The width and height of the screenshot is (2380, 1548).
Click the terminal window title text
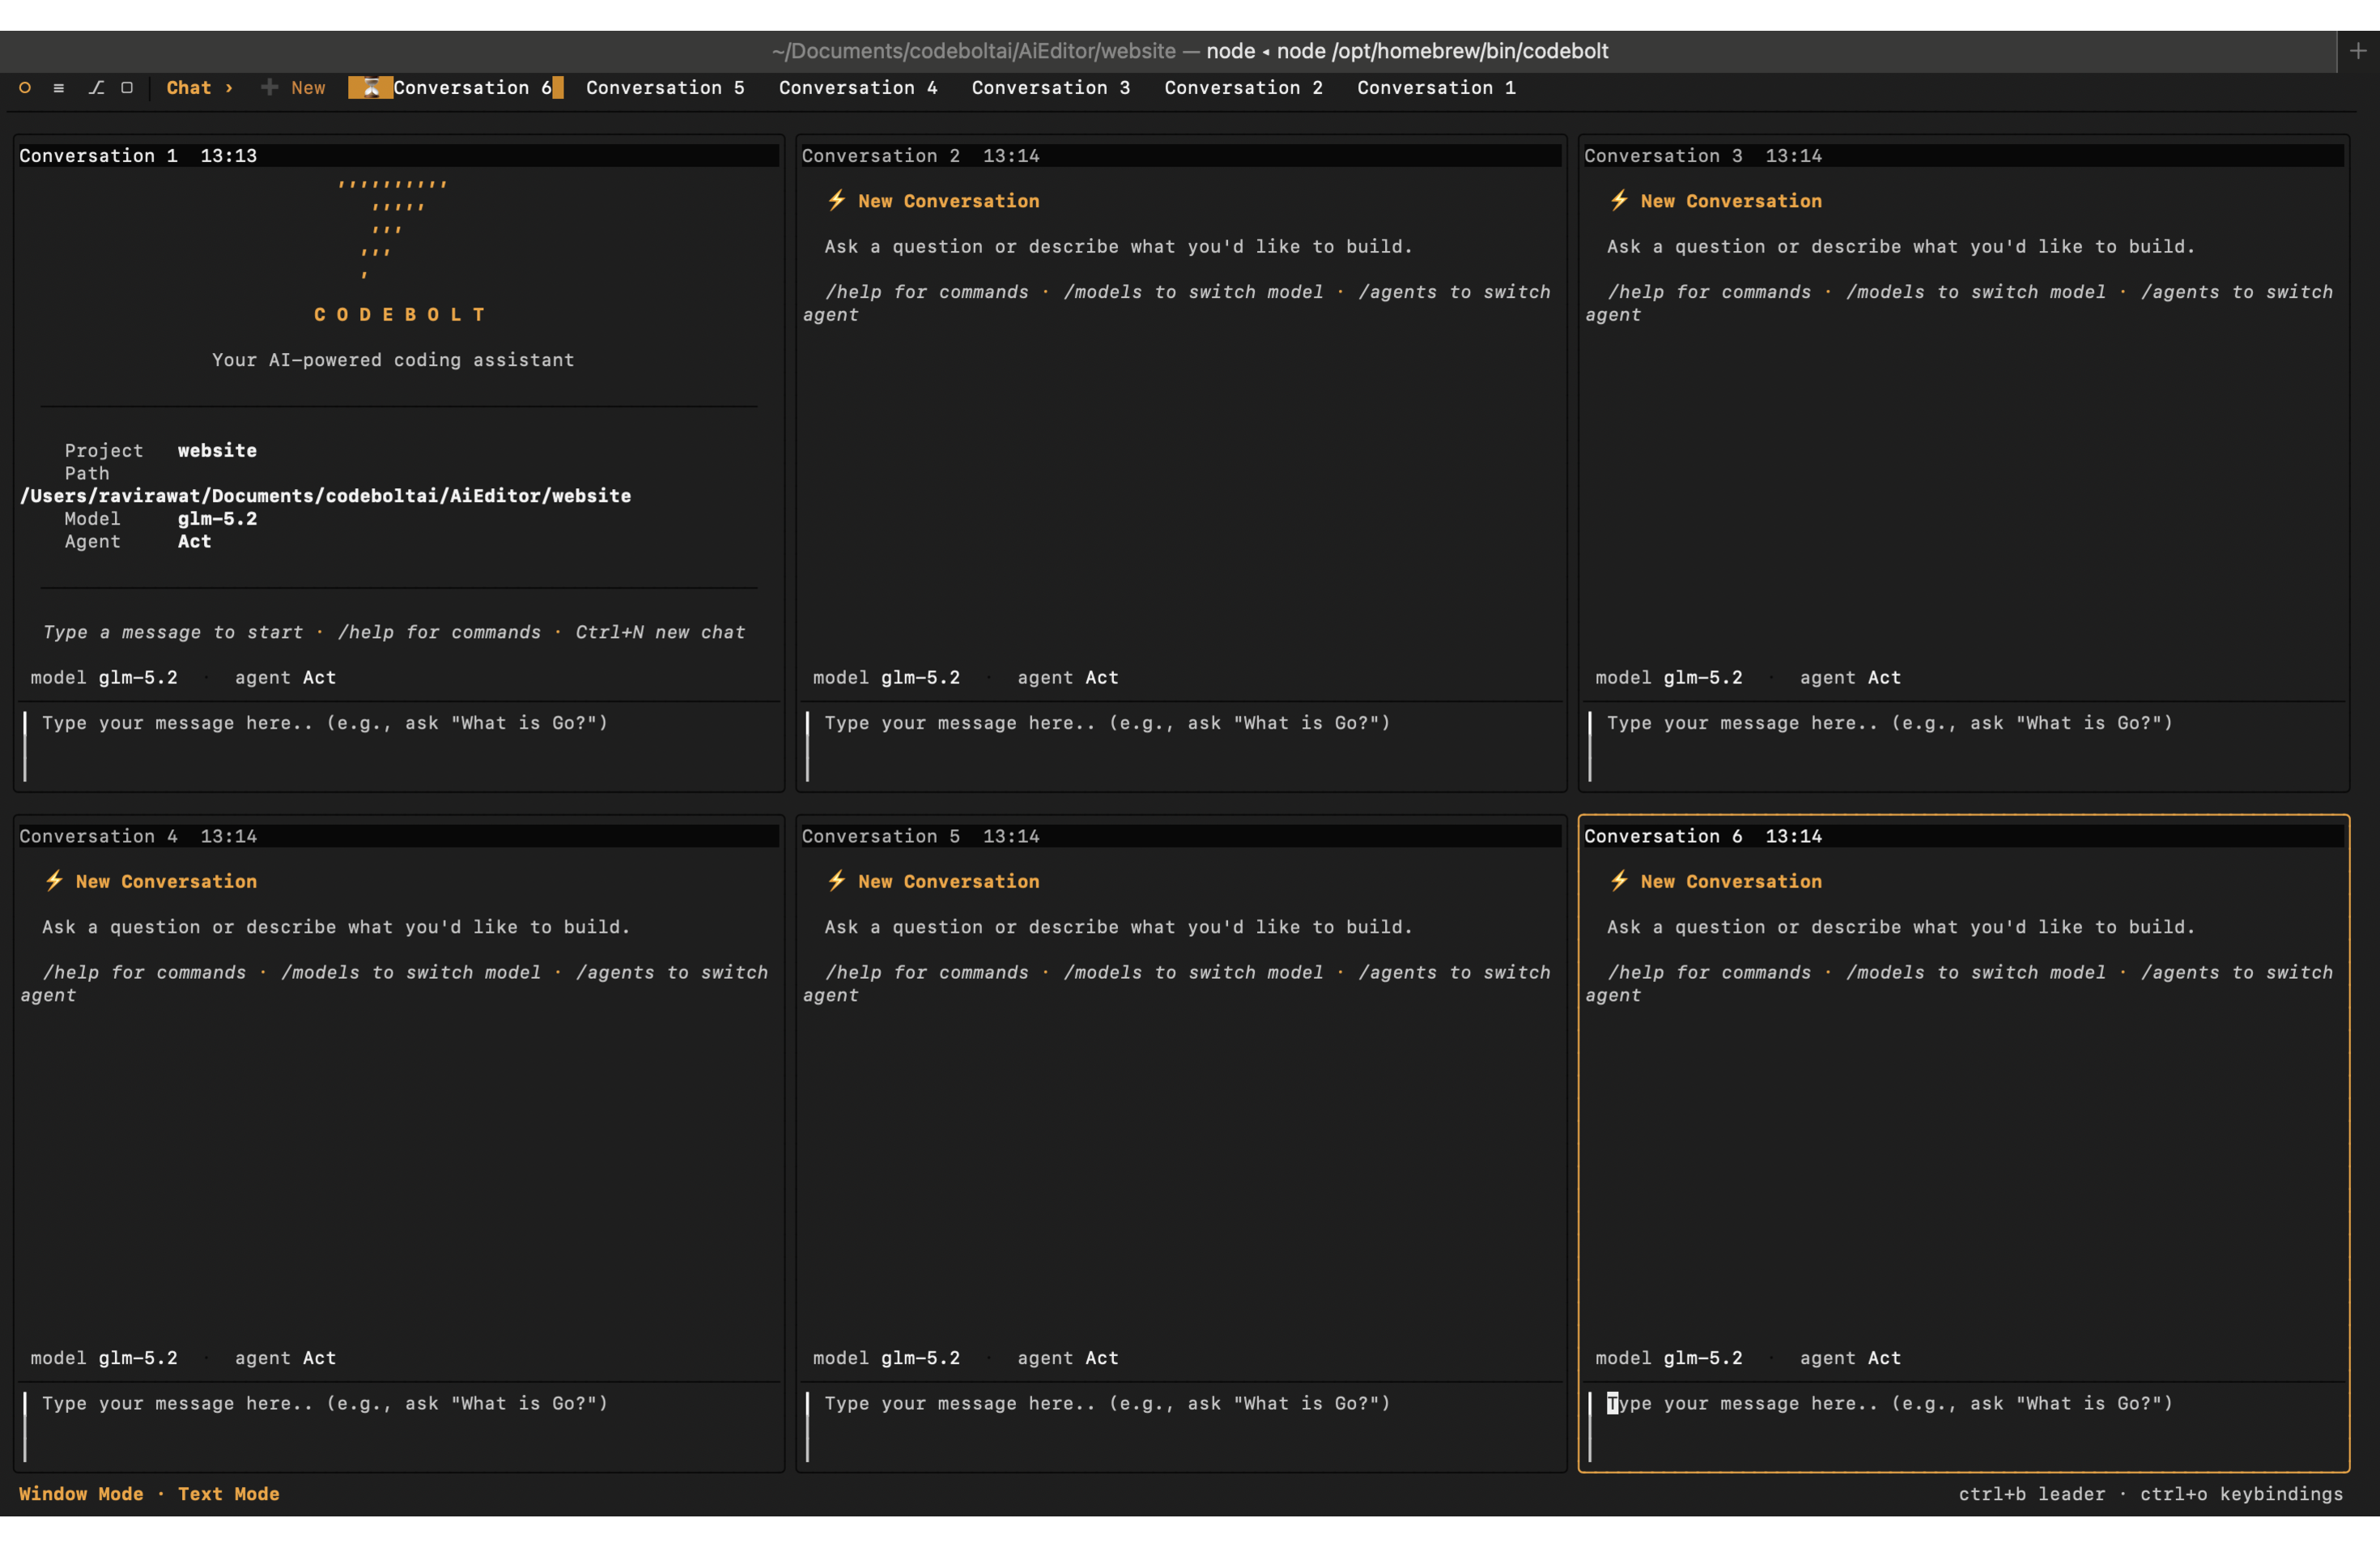1190,51
